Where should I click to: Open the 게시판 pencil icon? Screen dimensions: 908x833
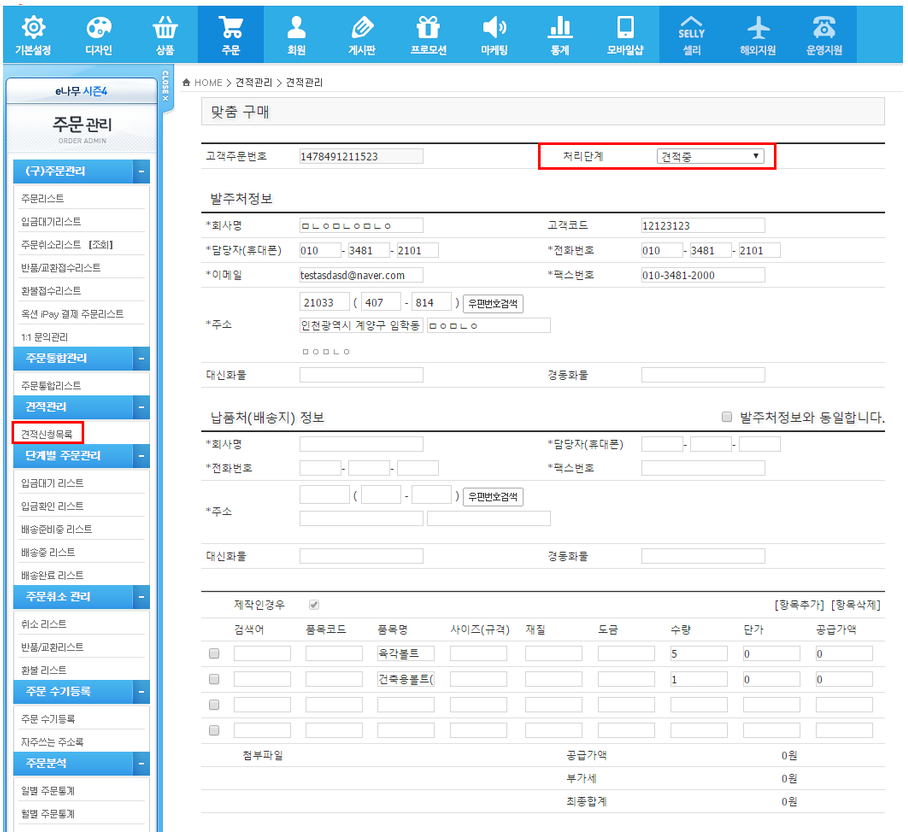(x=363, y=27)
